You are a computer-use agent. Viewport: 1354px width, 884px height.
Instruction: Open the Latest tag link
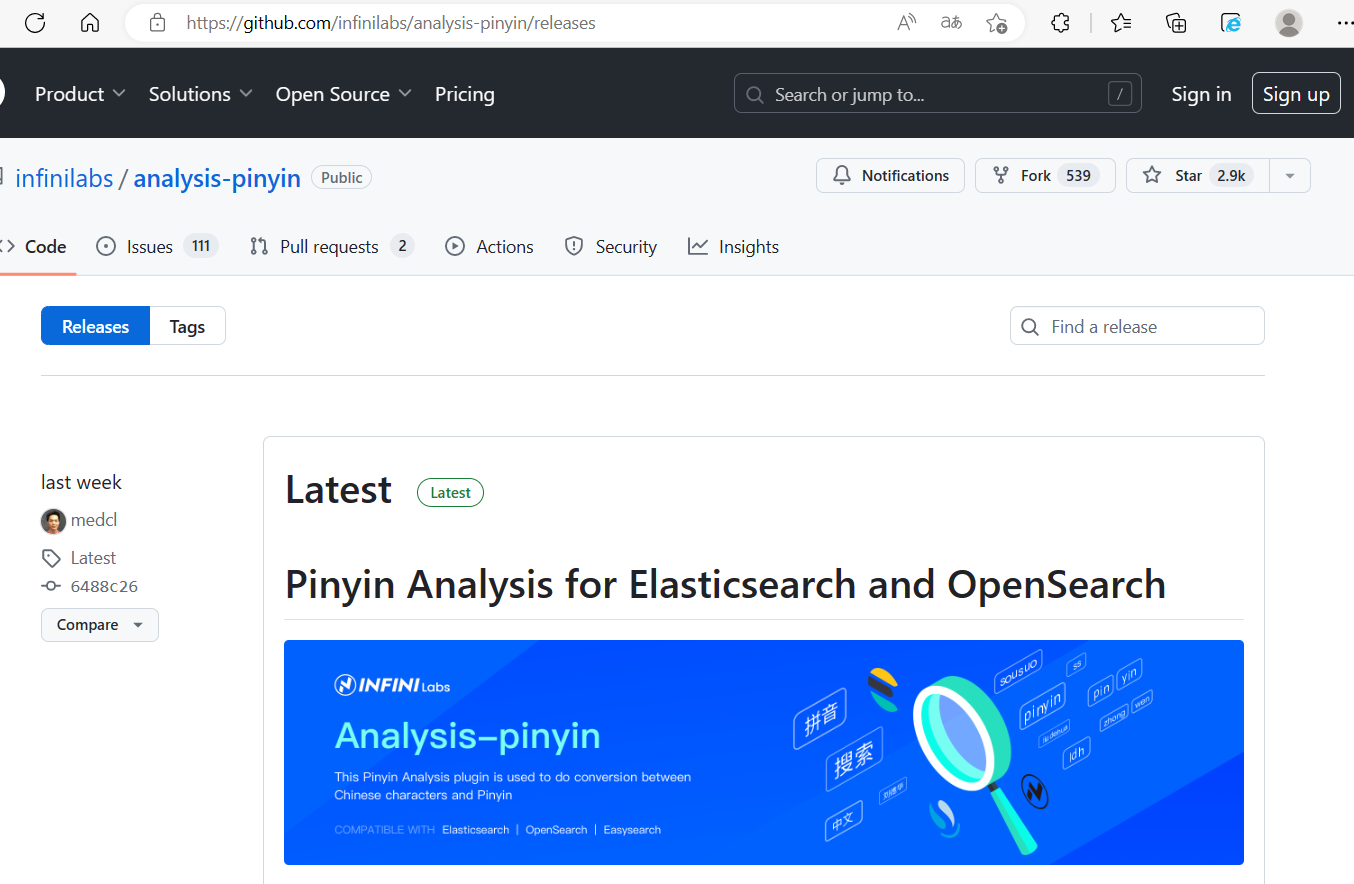pos(93,558)
